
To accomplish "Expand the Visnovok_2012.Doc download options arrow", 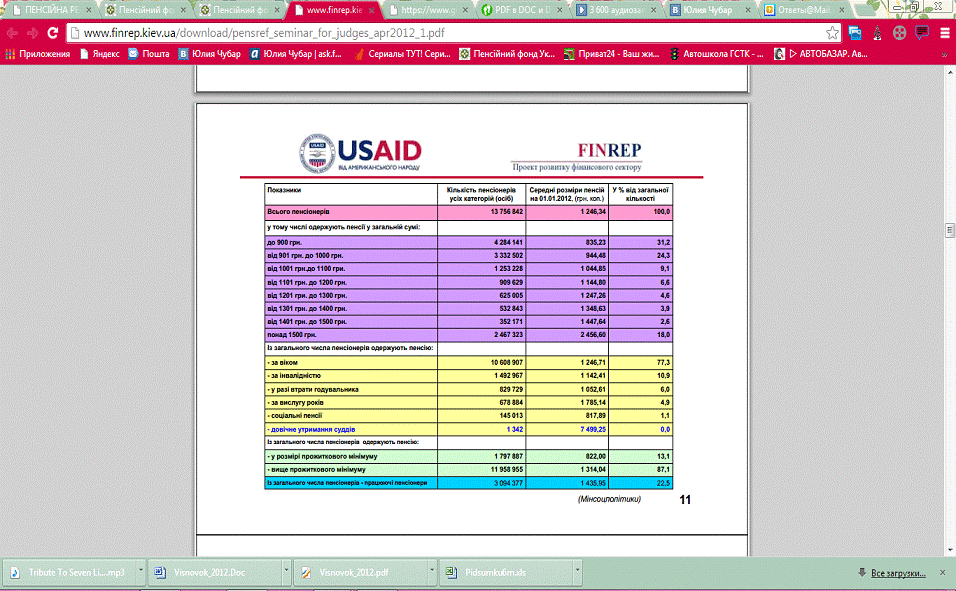I will pos(285,573).
